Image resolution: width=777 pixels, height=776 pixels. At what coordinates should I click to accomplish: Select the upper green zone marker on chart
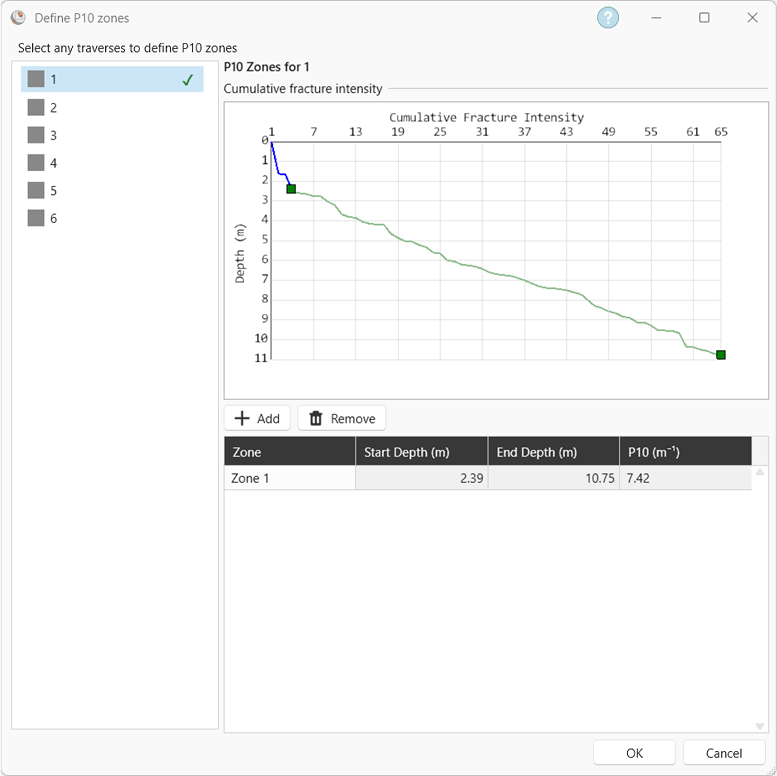pyautogui.click(x=291, y=189)
